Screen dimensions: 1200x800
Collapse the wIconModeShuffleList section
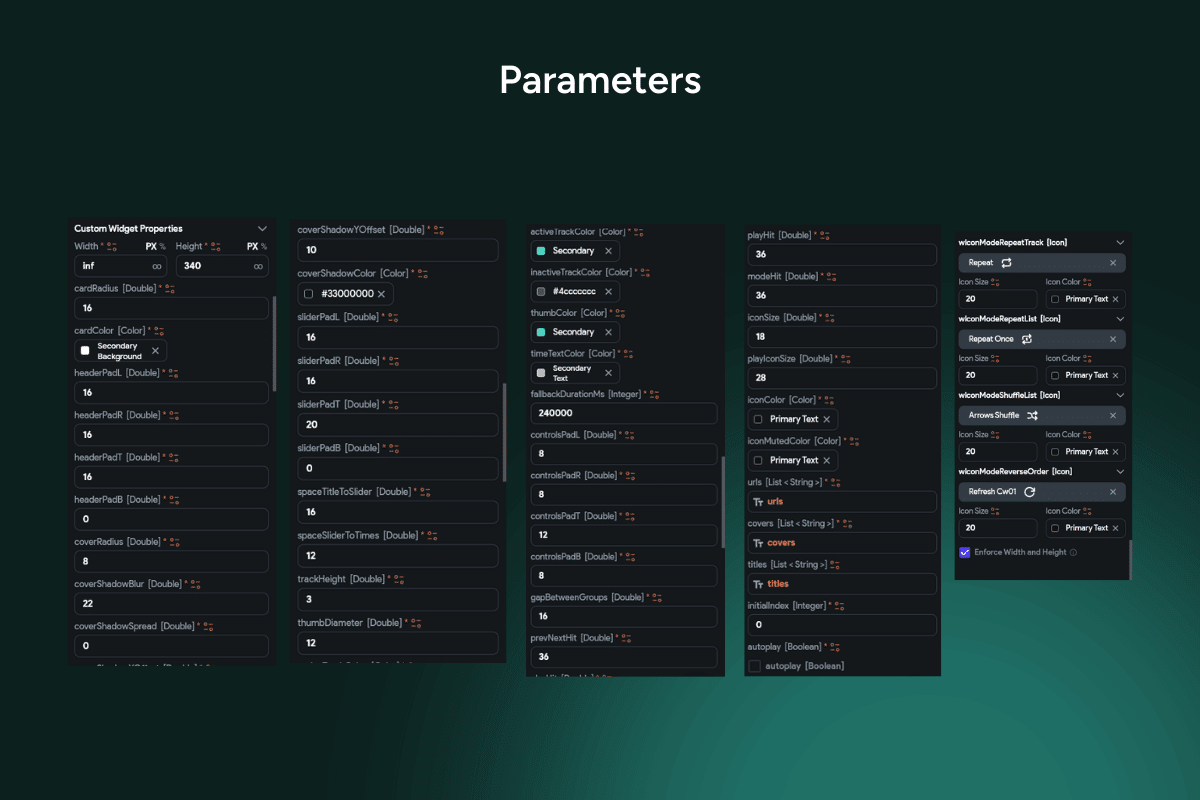tap(1120, 395)
